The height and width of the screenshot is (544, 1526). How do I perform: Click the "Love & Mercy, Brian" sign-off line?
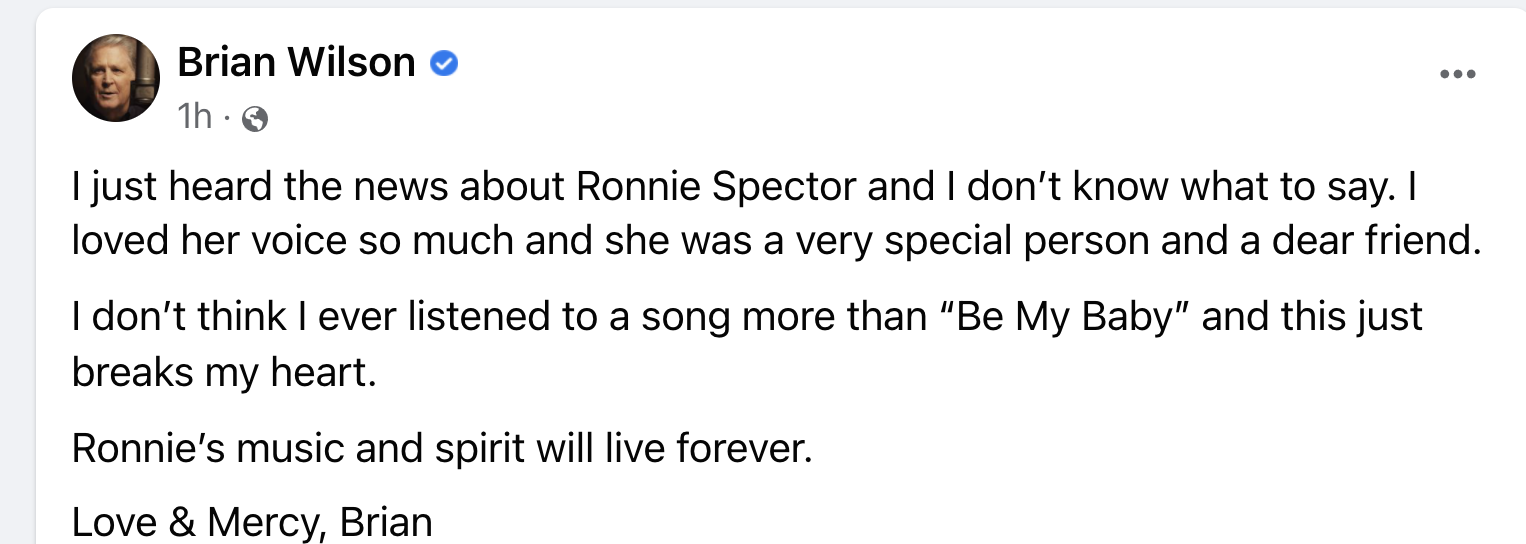[x=252, y=523]
